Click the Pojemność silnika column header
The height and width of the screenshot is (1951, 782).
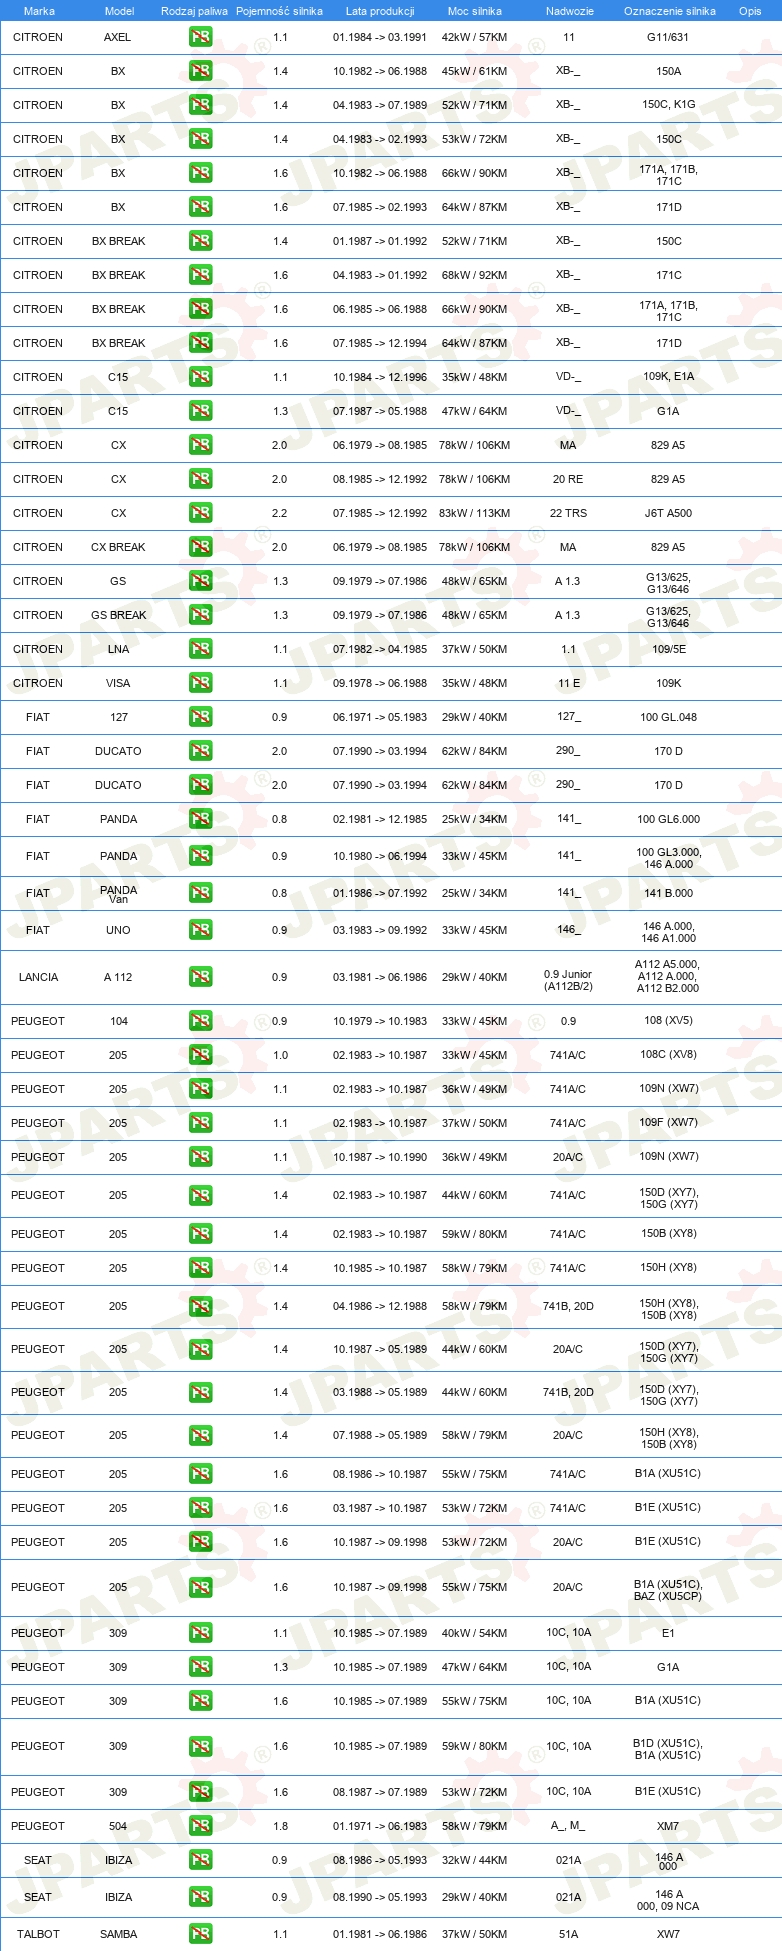[x=279, y=11]
